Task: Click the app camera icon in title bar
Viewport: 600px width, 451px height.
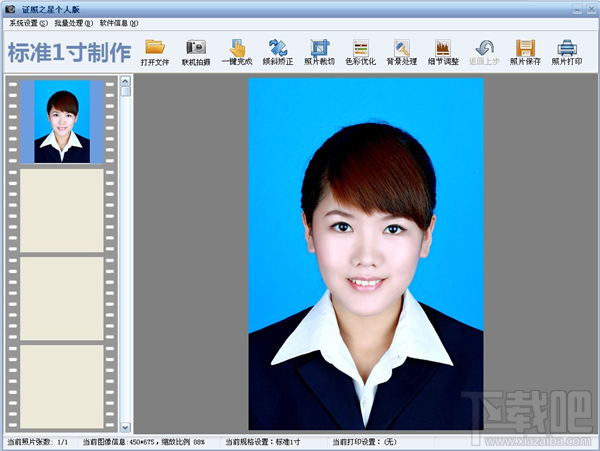Action: click(x=10, y=8)
